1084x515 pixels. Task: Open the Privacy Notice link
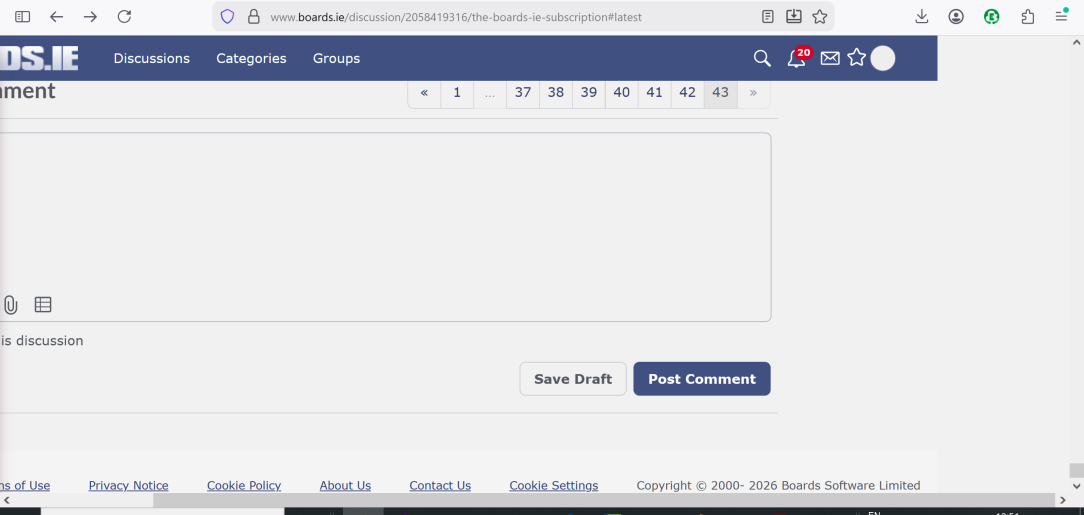[129, 485]
